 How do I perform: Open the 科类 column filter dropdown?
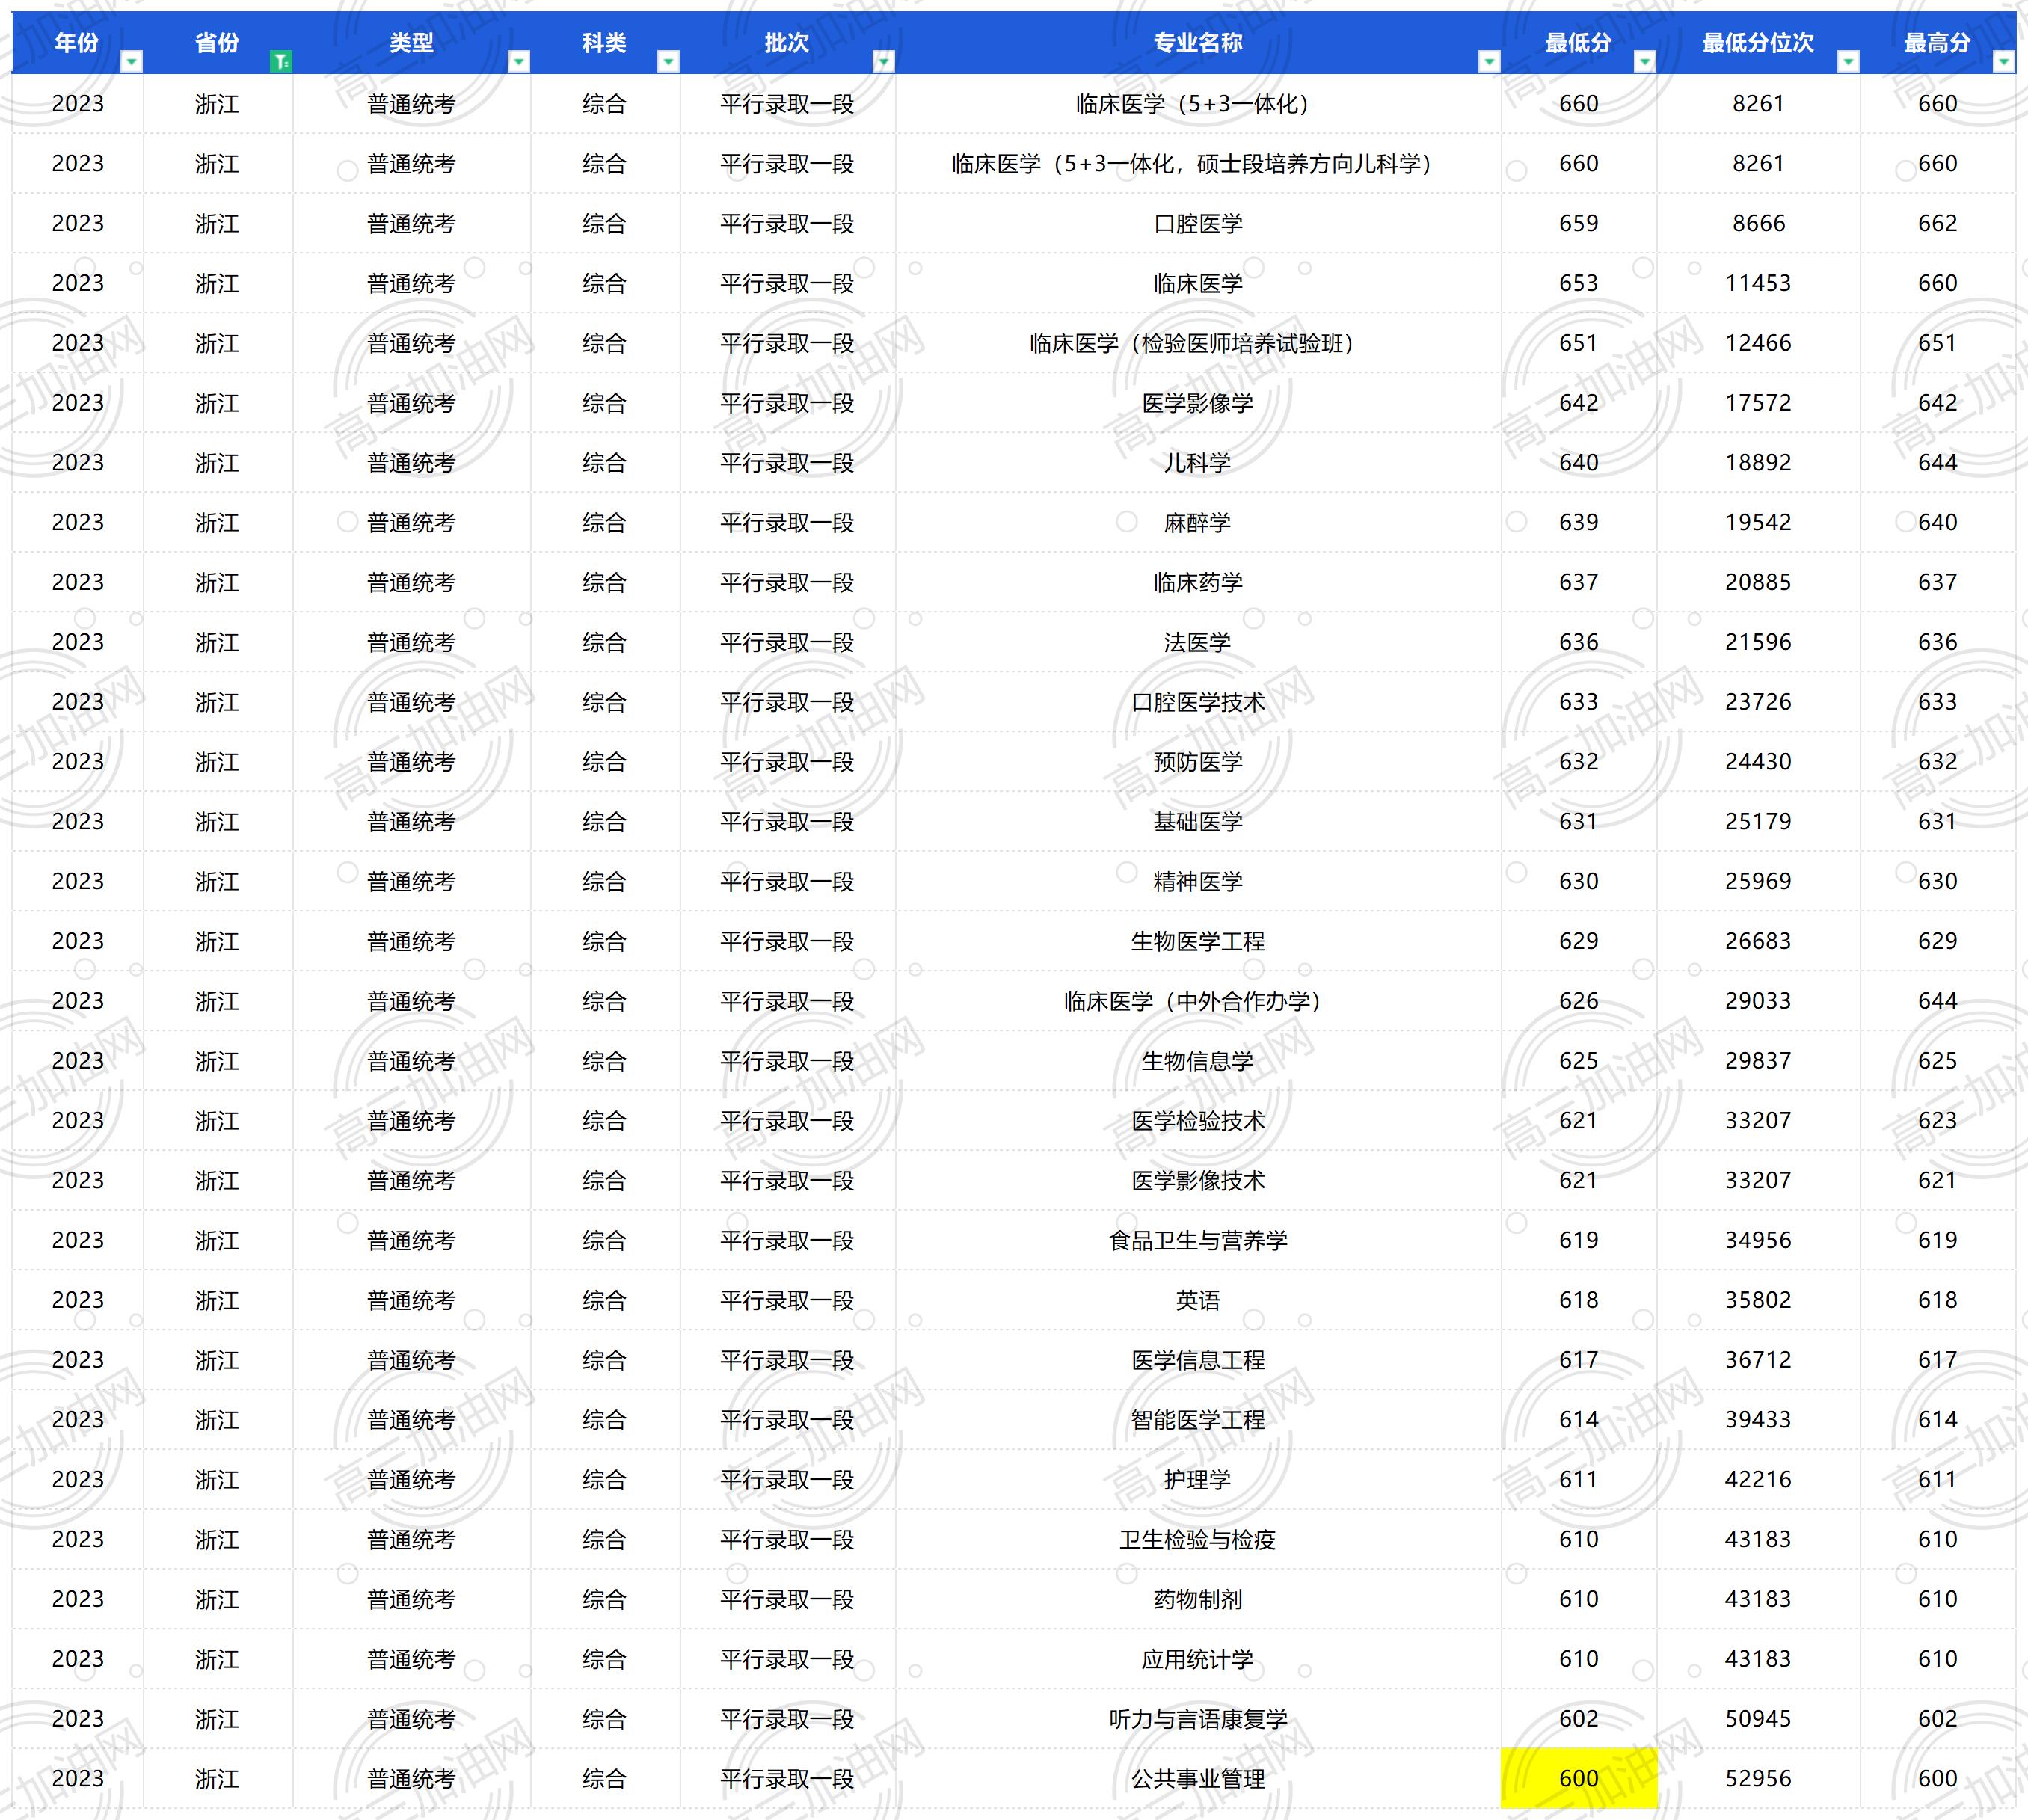pos(668,62)
